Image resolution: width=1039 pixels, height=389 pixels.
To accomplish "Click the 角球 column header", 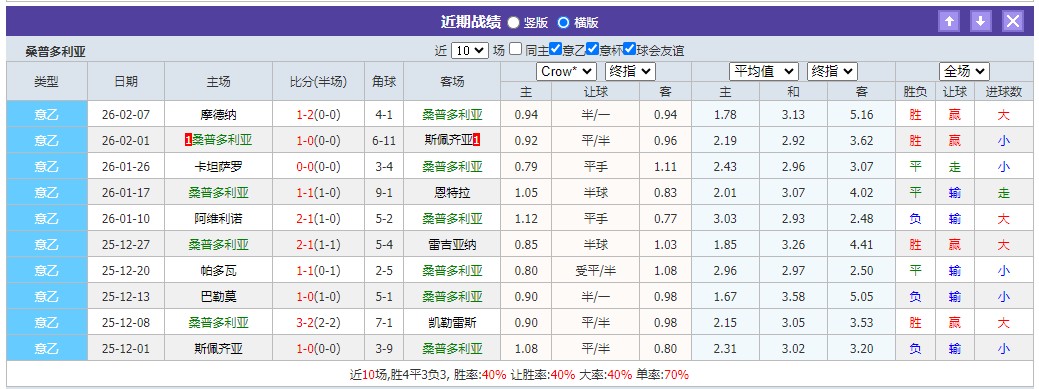I will pyautogui.click(x=384, y=82).
